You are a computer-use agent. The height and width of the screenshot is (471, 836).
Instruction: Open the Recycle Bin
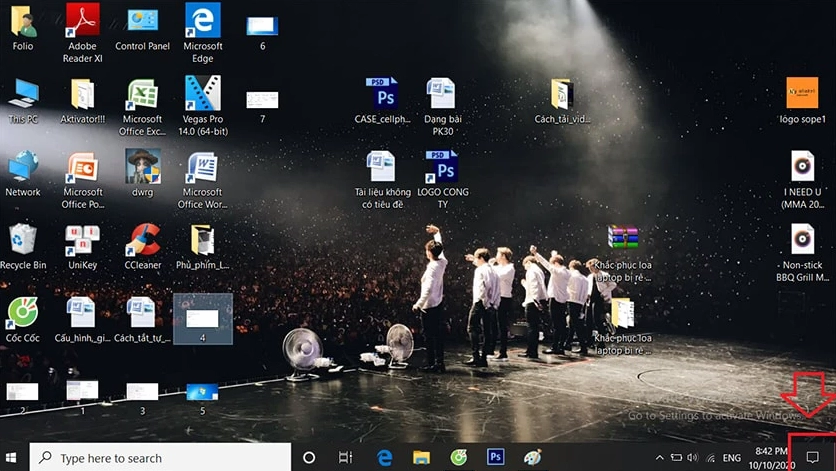(23, 247)
